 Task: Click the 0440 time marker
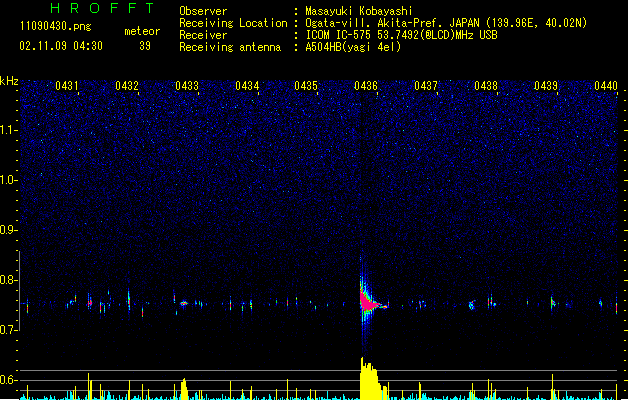[x=606, y=86]
